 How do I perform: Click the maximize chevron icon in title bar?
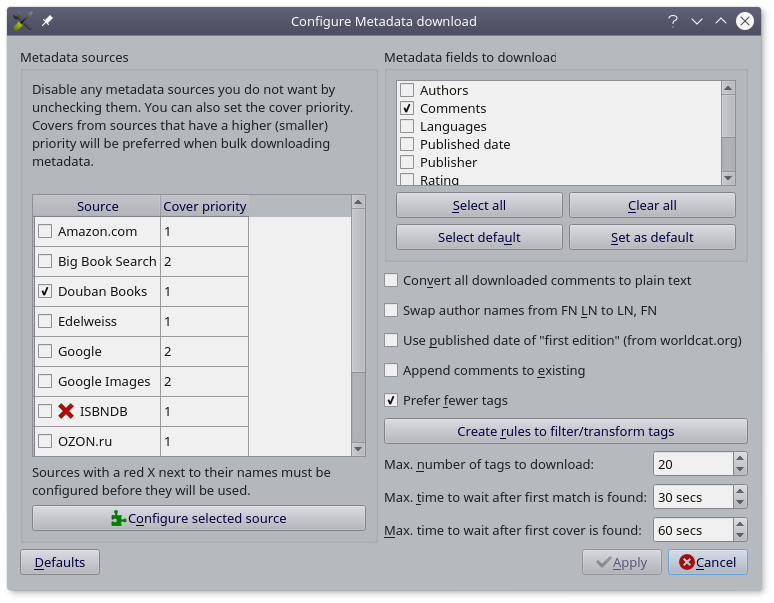[721, 21]
